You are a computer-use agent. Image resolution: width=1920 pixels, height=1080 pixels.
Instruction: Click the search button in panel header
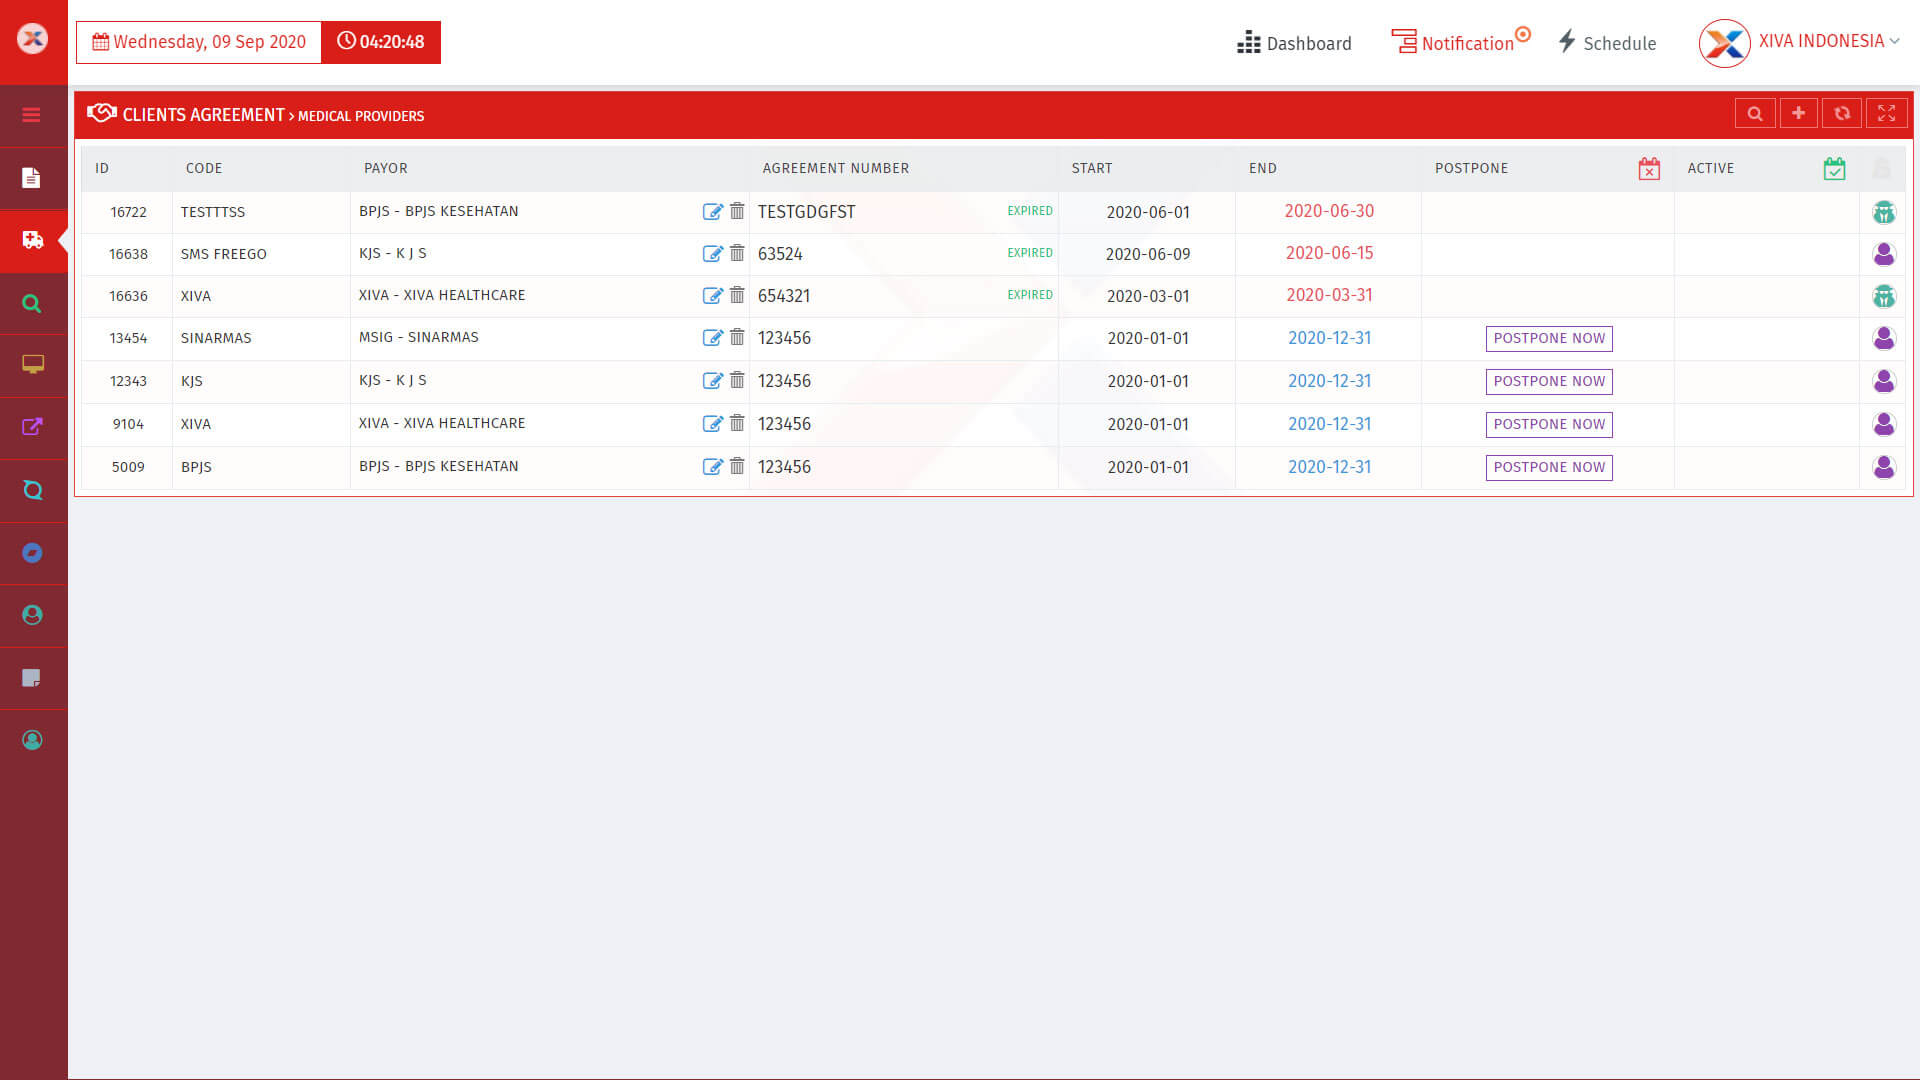(1755, 114)
